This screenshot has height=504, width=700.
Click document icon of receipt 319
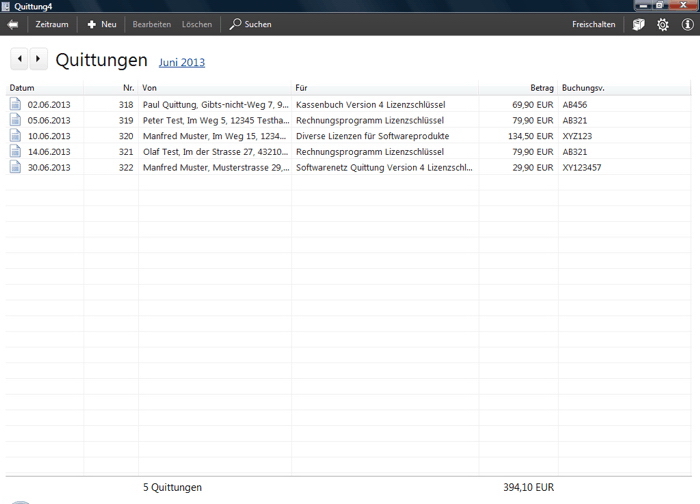coord(15,120)
